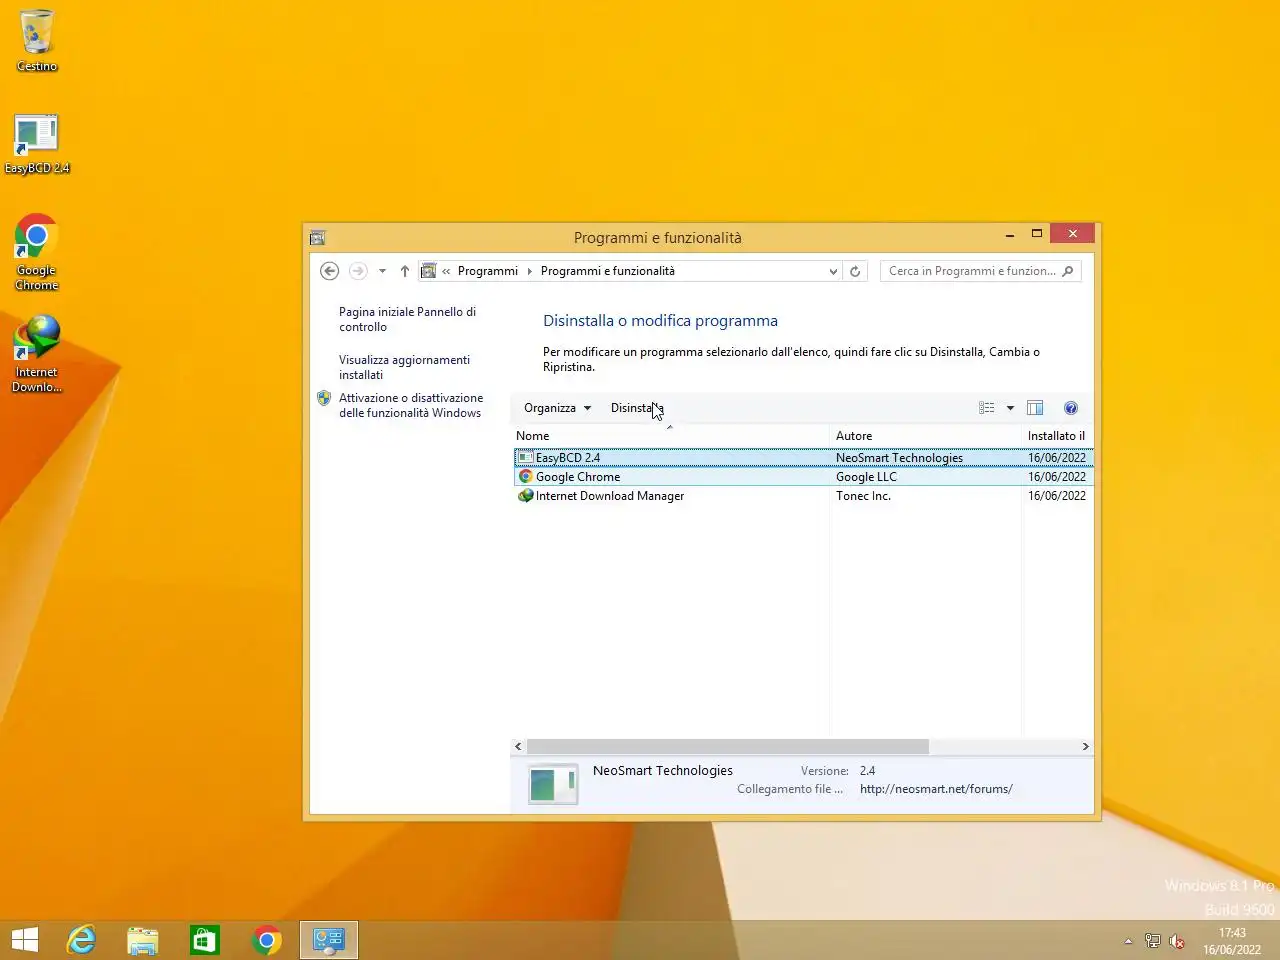Click the EasyBCD thumbnail in details pane
Image resolution: width=1280 pixels, height=960 pixels.
pyautogui.click(x=553, y=784)
